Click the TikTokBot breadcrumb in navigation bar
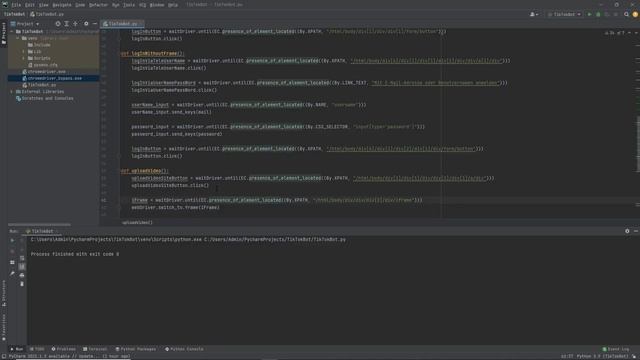The width and height of the screenshot is (640, 360). [x=14, y=14]
